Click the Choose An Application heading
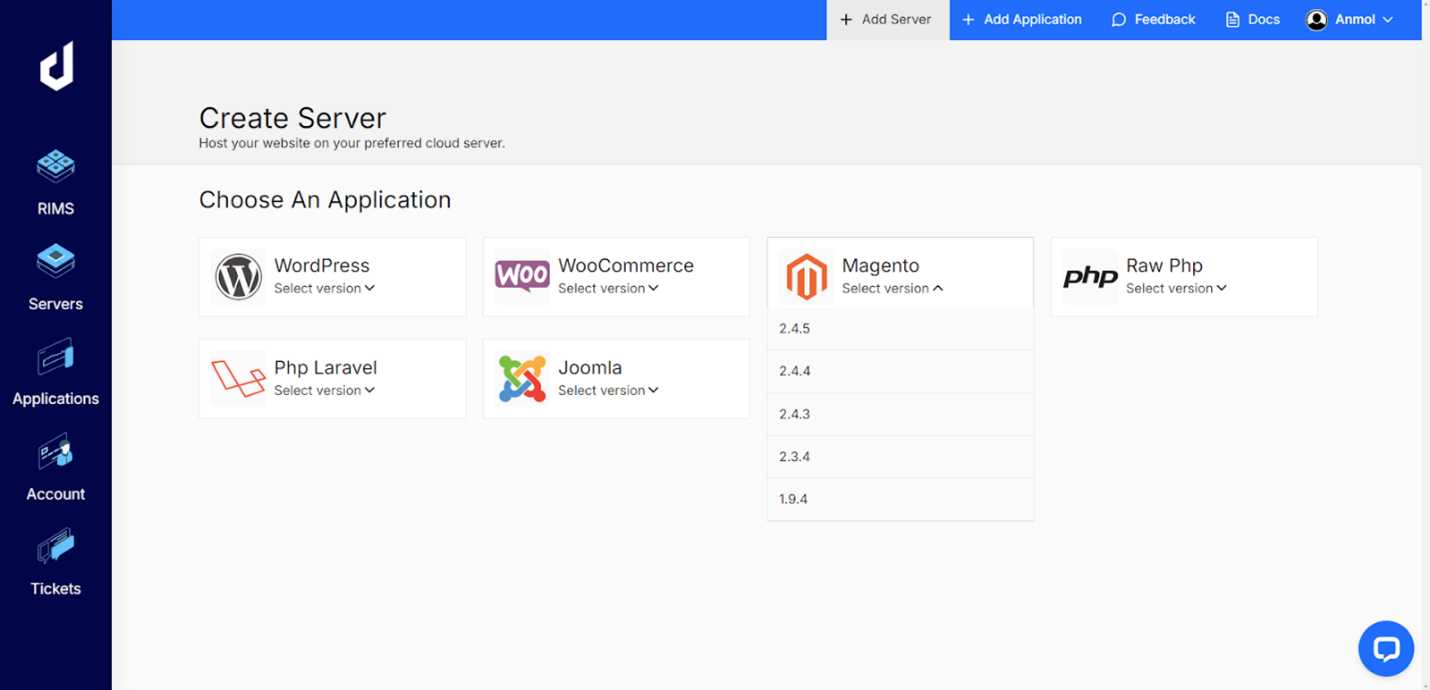 coord(325,200)
